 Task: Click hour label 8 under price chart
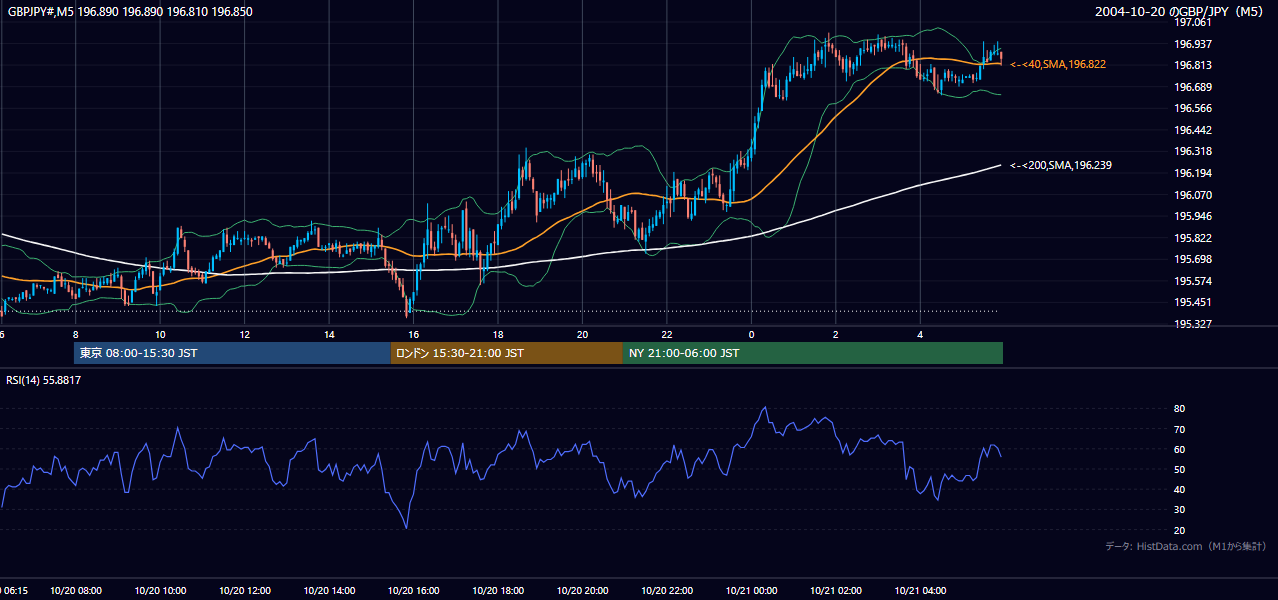point(75,334)
